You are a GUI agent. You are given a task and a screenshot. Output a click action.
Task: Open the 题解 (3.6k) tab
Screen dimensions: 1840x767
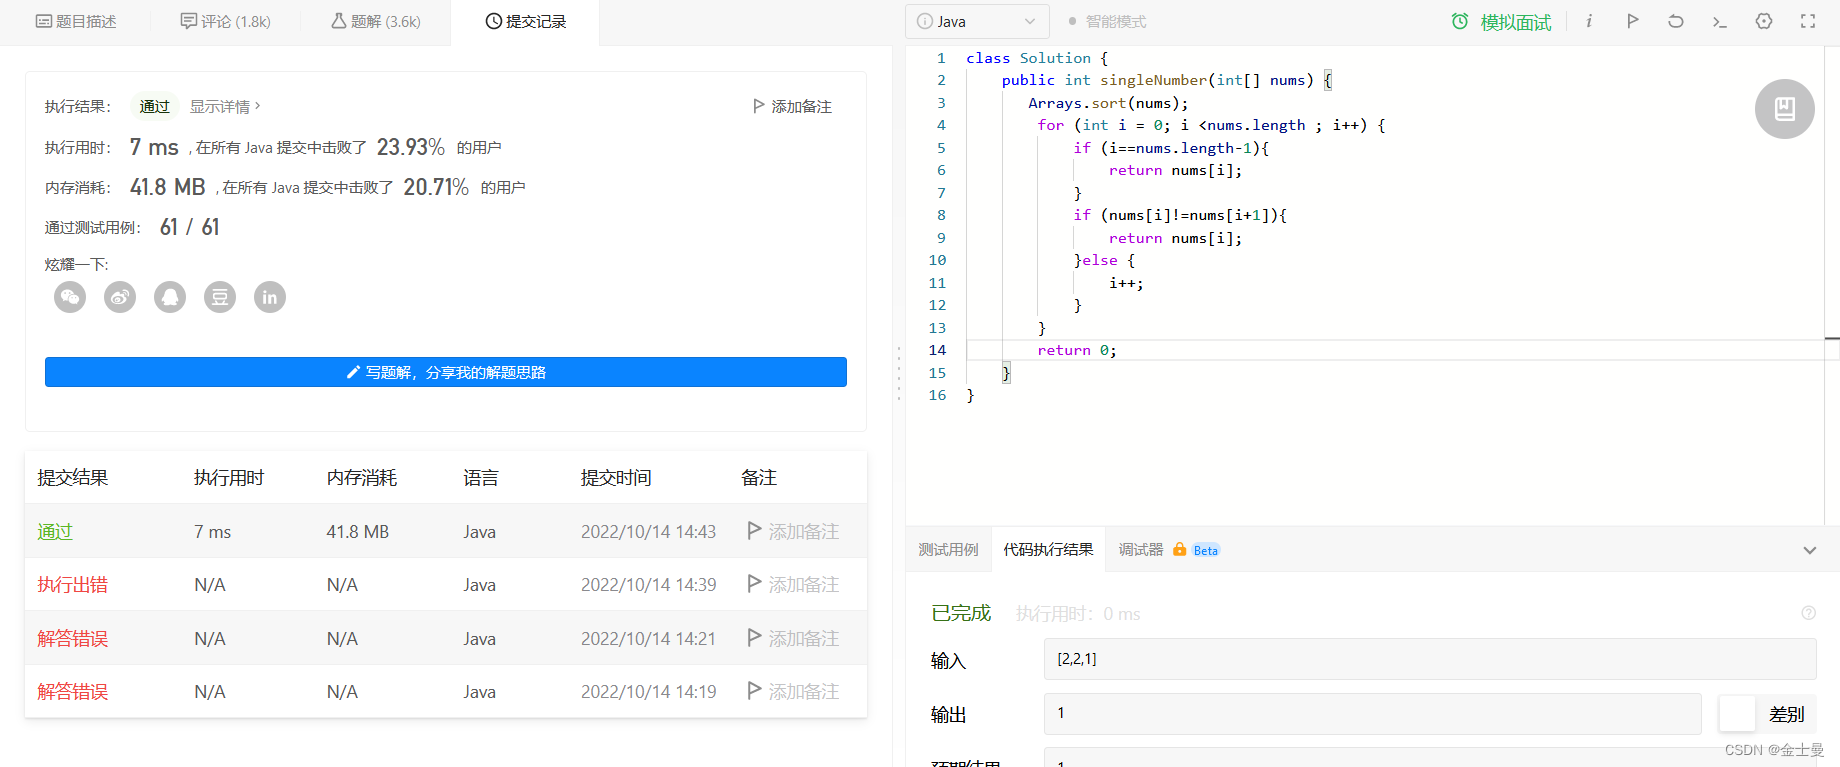tap(376, 21)
